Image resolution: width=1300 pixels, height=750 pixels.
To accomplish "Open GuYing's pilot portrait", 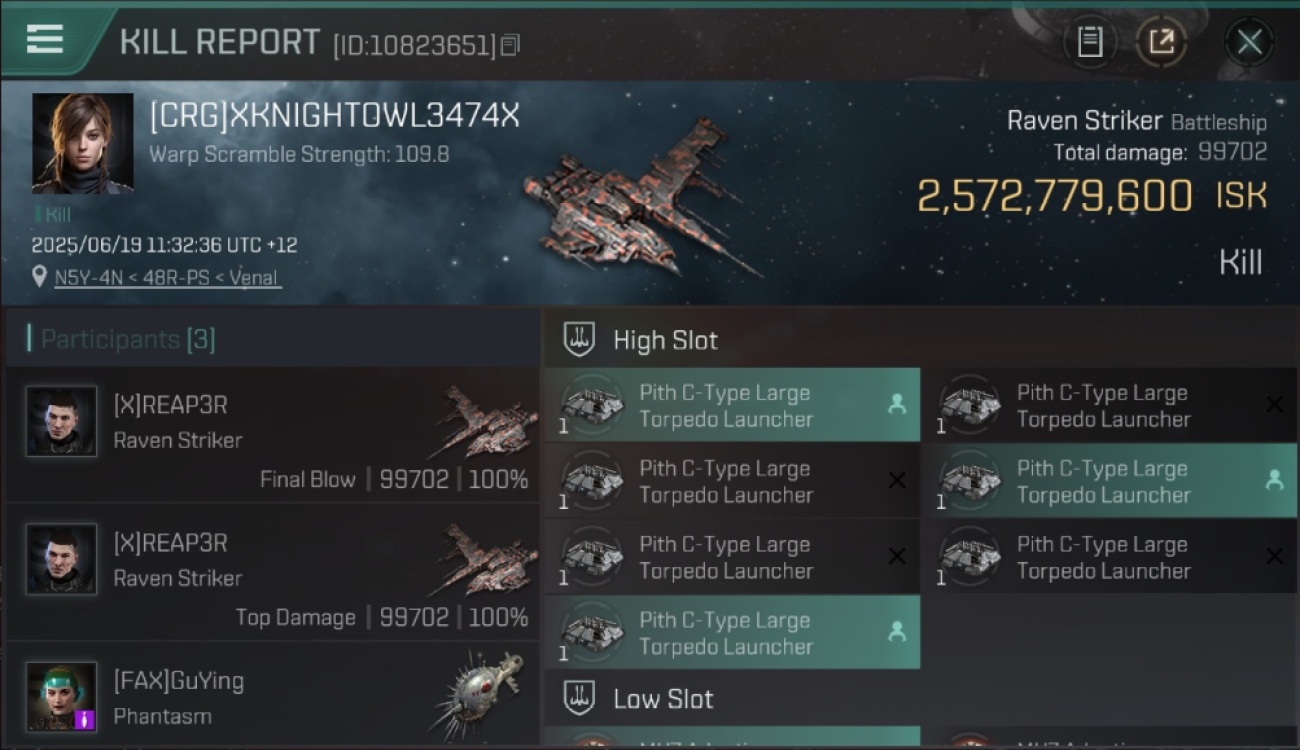I will click(62, 697).
